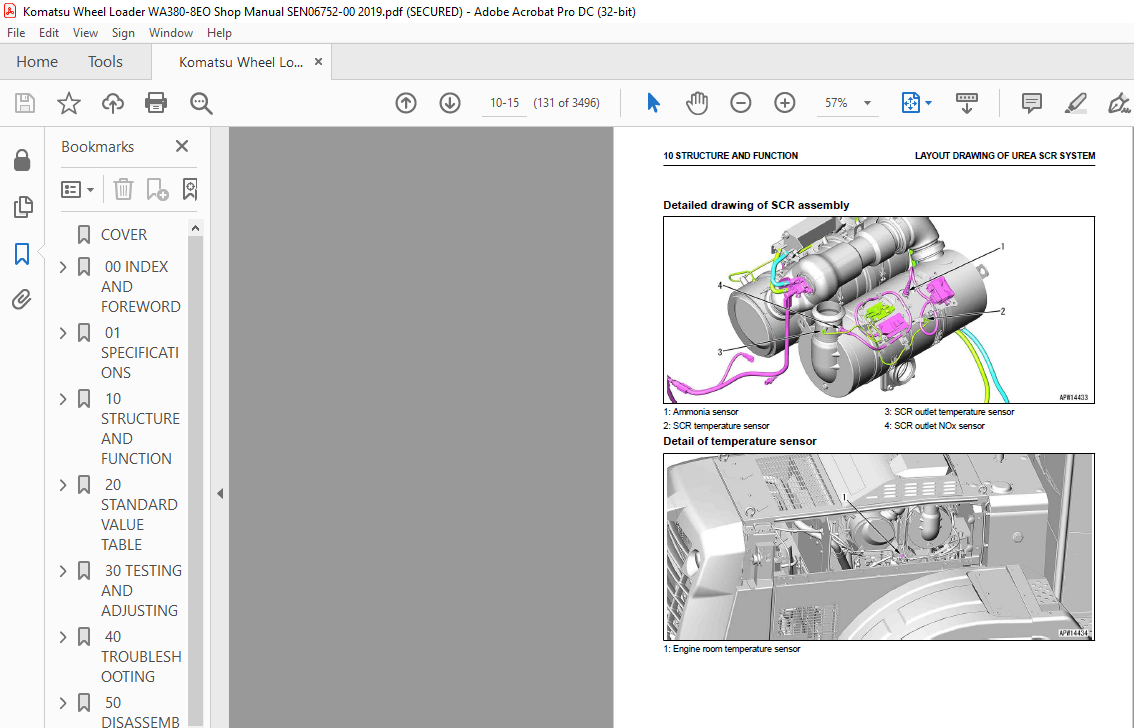Add a comment sticky note
The image size is (1134, 728).
point(1031,103)
